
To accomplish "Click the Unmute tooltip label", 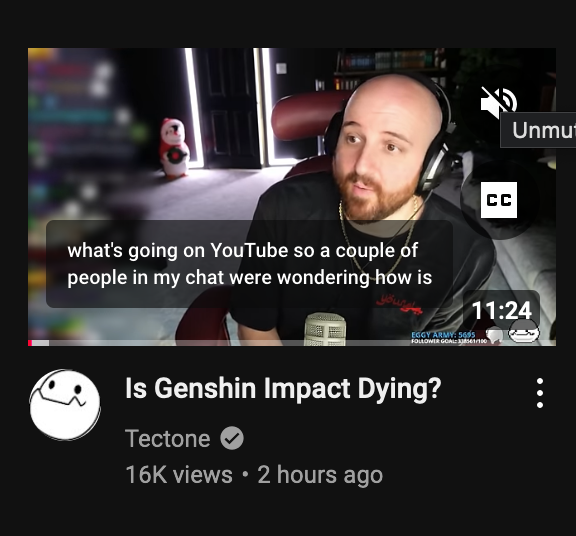I will [539, 130].
